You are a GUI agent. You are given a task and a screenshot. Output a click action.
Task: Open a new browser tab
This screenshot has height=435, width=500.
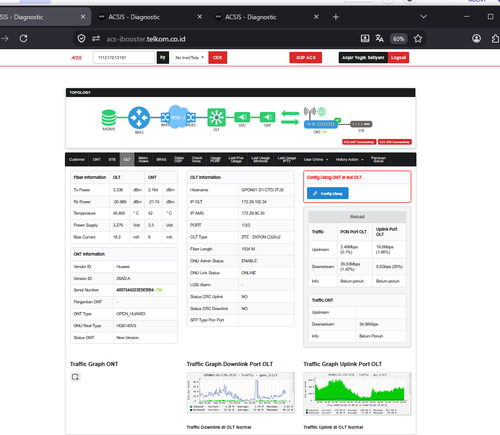(x=336, y=17)
